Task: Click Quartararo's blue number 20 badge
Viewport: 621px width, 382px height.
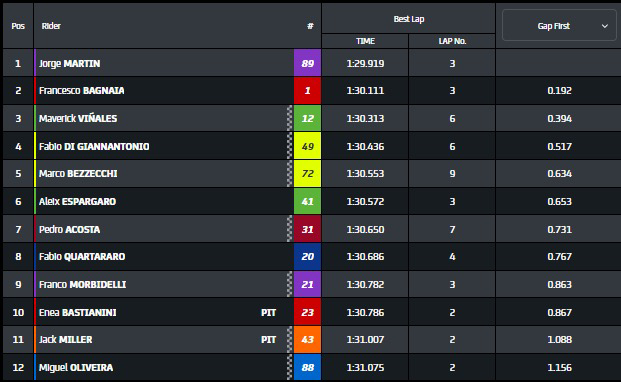Action: click(x=307, y=257)
